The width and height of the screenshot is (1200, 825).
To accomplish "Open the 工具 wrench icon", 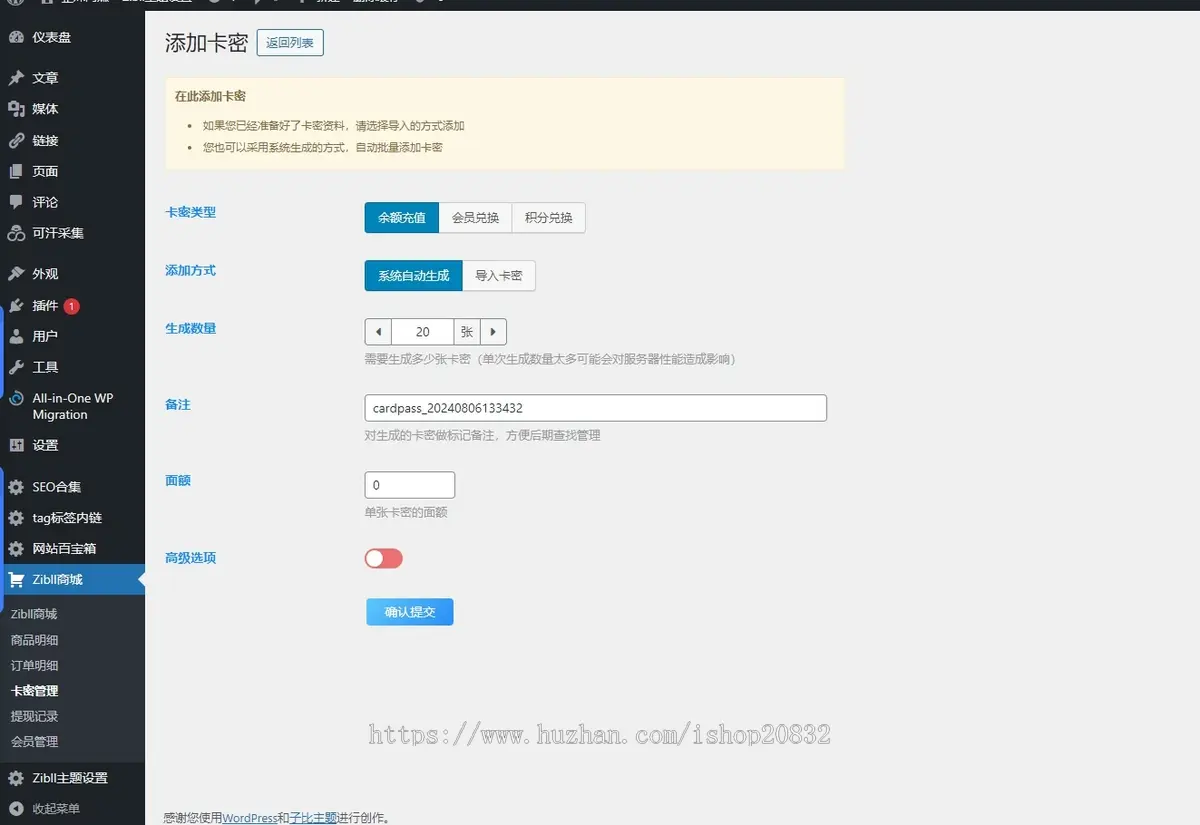I will point(16,367).
